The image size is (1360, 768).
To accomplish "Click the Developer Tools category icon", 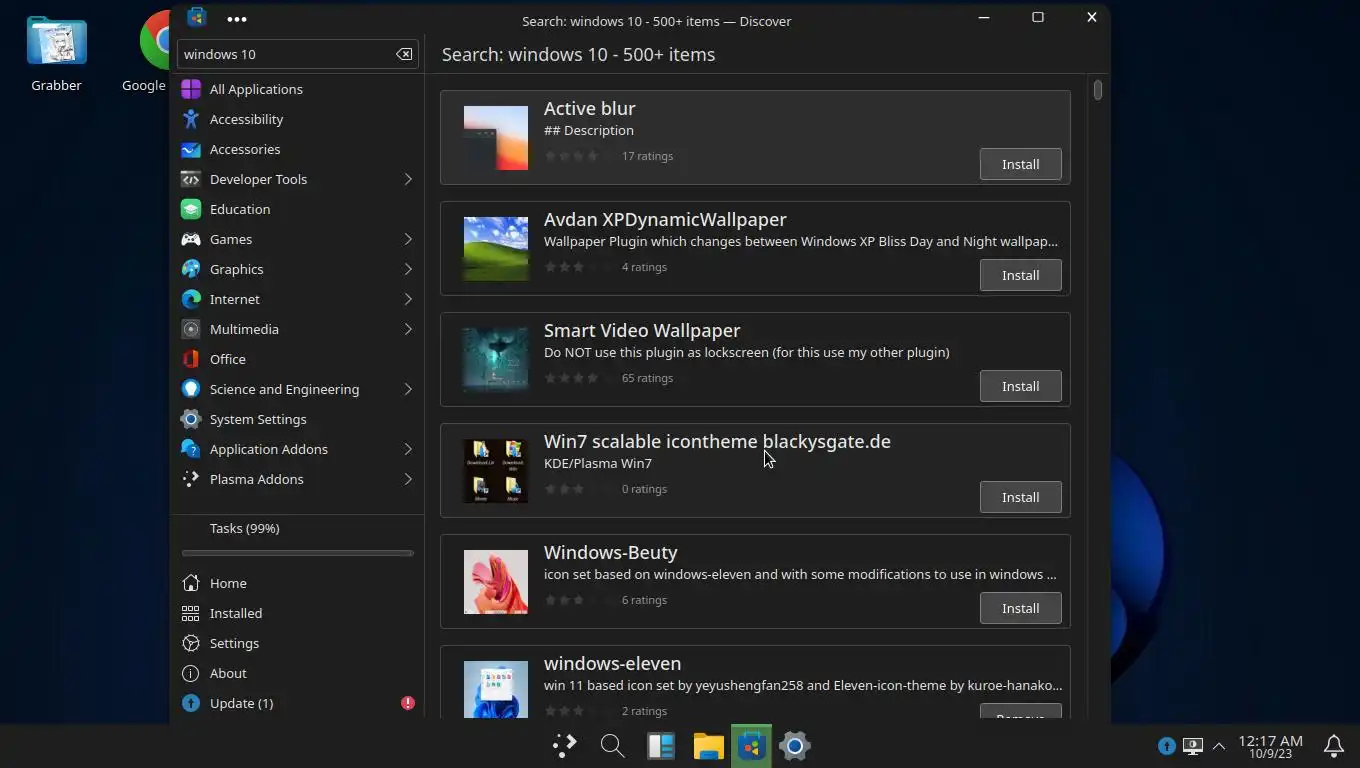I will point(191,179).
